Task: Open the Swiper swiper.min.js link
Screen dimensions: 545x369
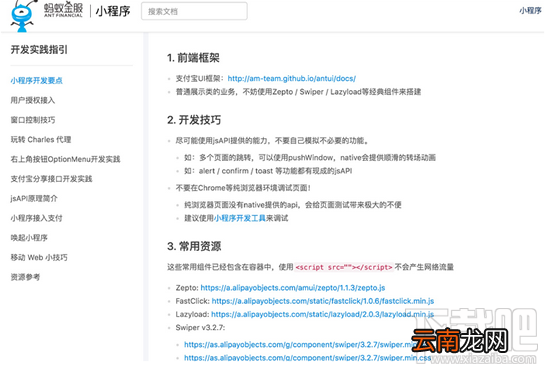Action: click(300, 344)
